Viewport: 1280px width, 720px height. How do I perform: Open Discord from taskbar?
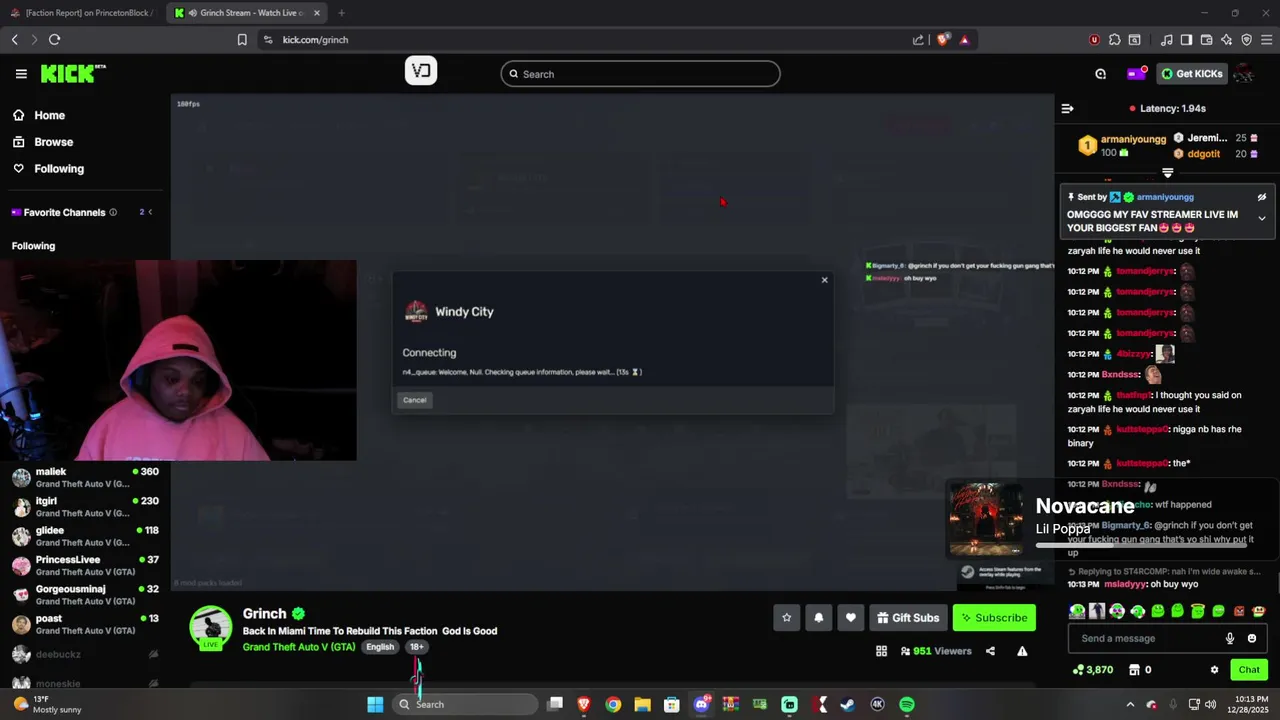point(701,704)
